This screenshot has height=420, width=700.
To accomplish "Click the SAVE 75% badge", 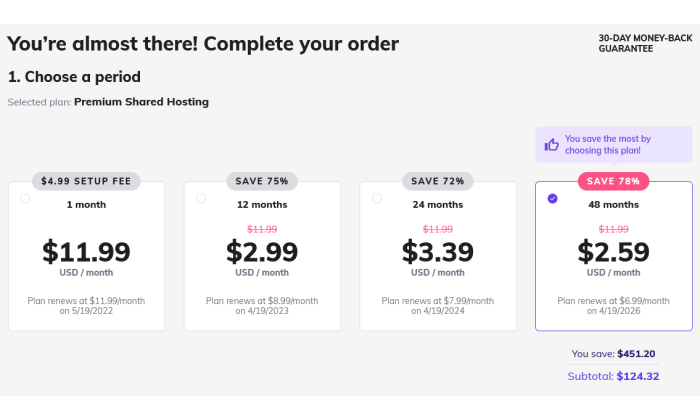I will click(262, 181).
